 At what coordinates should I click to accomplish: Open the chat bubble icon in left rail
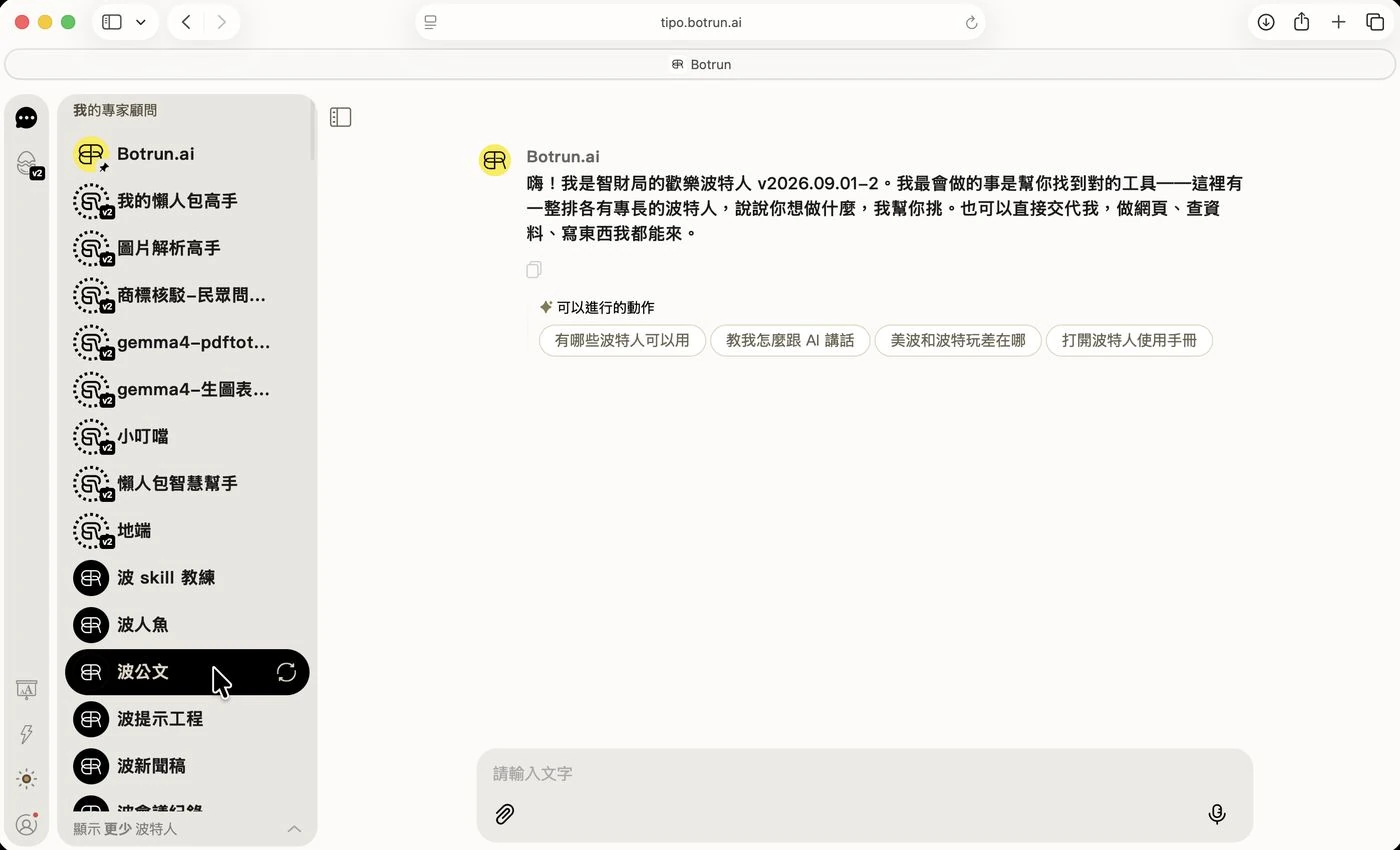(27, 118)
